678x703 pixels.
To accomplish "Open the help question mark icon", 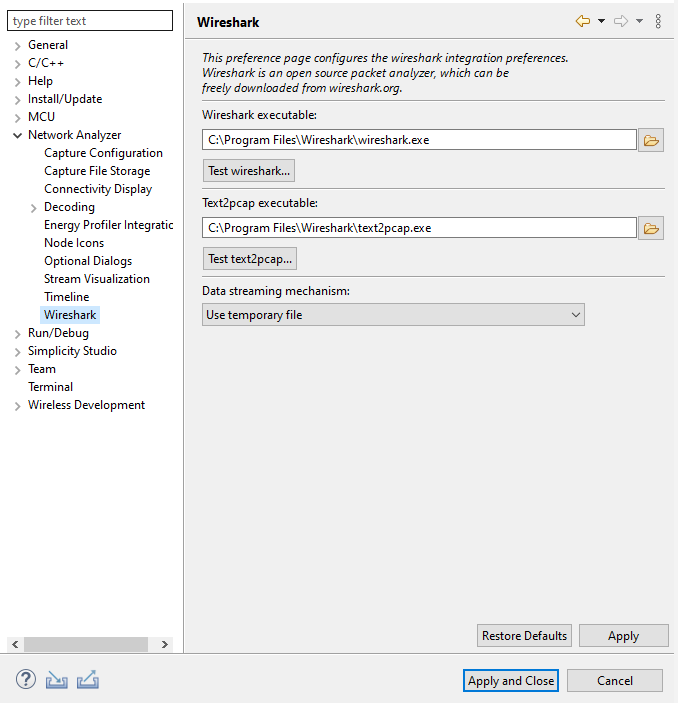I will coord(26,679).
